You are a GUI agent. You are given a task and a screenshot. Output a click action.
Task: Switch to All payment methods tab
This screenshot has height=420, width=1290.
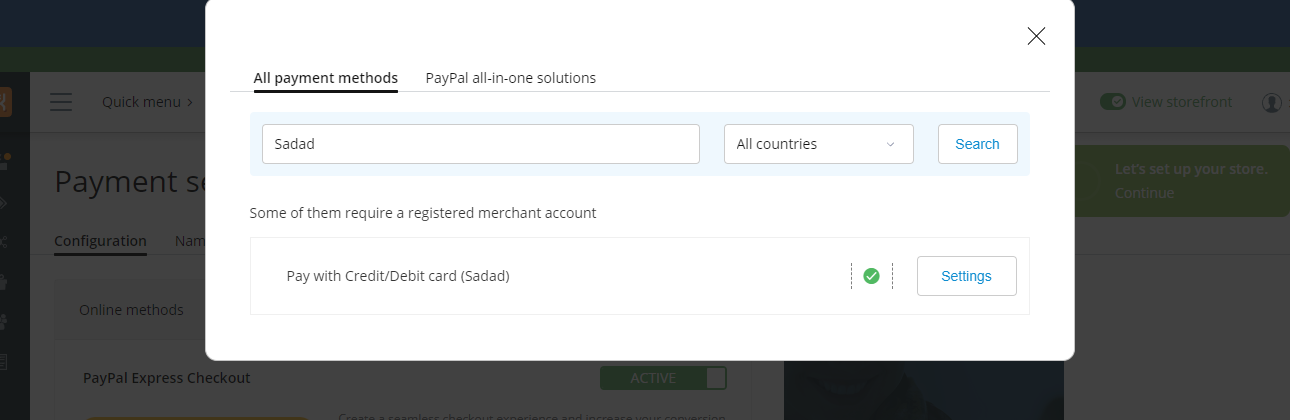325,78
